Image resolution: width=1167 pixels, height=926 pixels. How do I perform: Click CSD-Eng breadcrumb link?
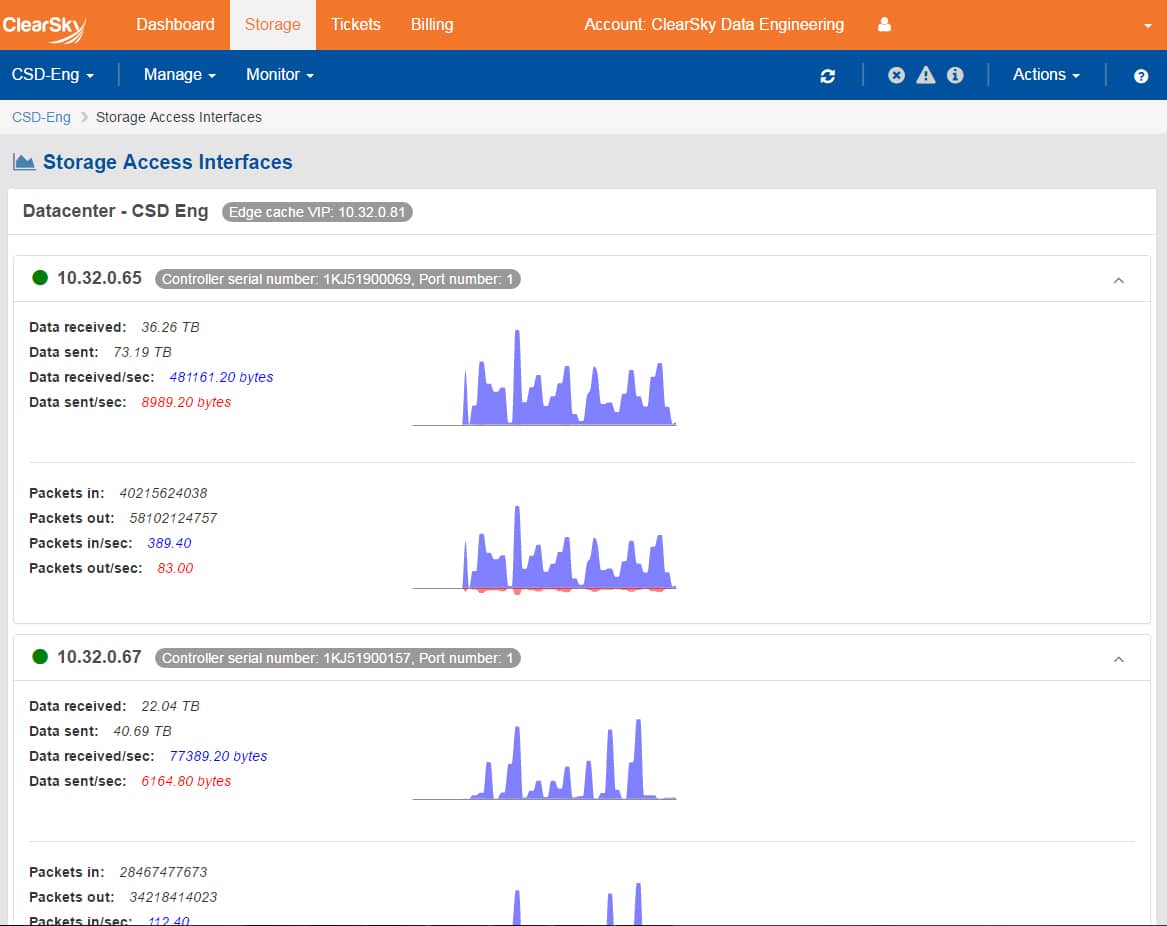[41, 117]
